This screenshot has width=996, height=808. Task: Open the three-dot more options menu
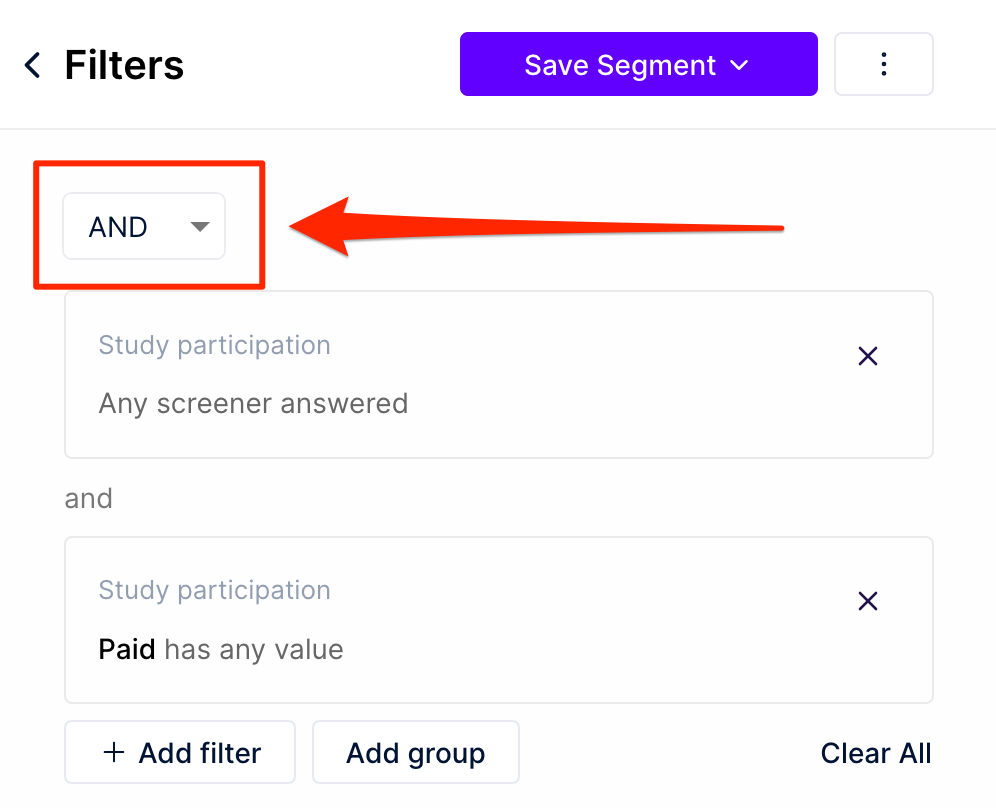tap(883, 64)
